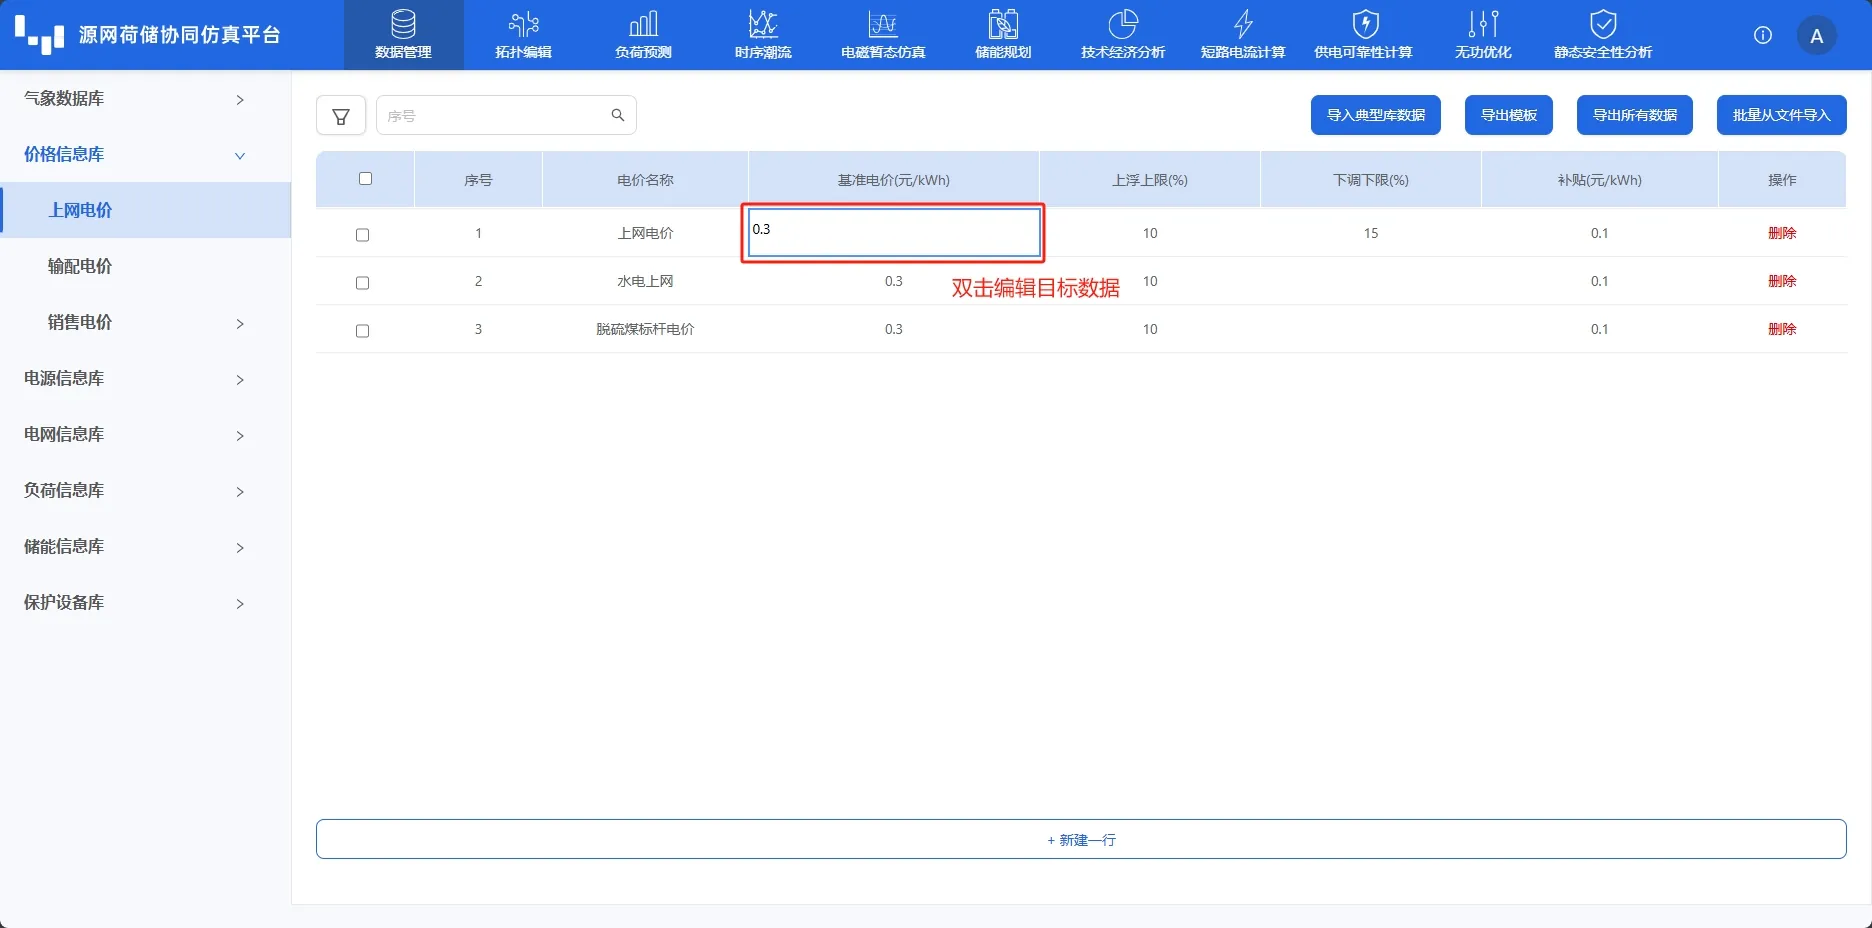The width and height of the screenshot is (1872, 928).
Task: Click the 导出所有数据 button
Action: click(1635, 115)
